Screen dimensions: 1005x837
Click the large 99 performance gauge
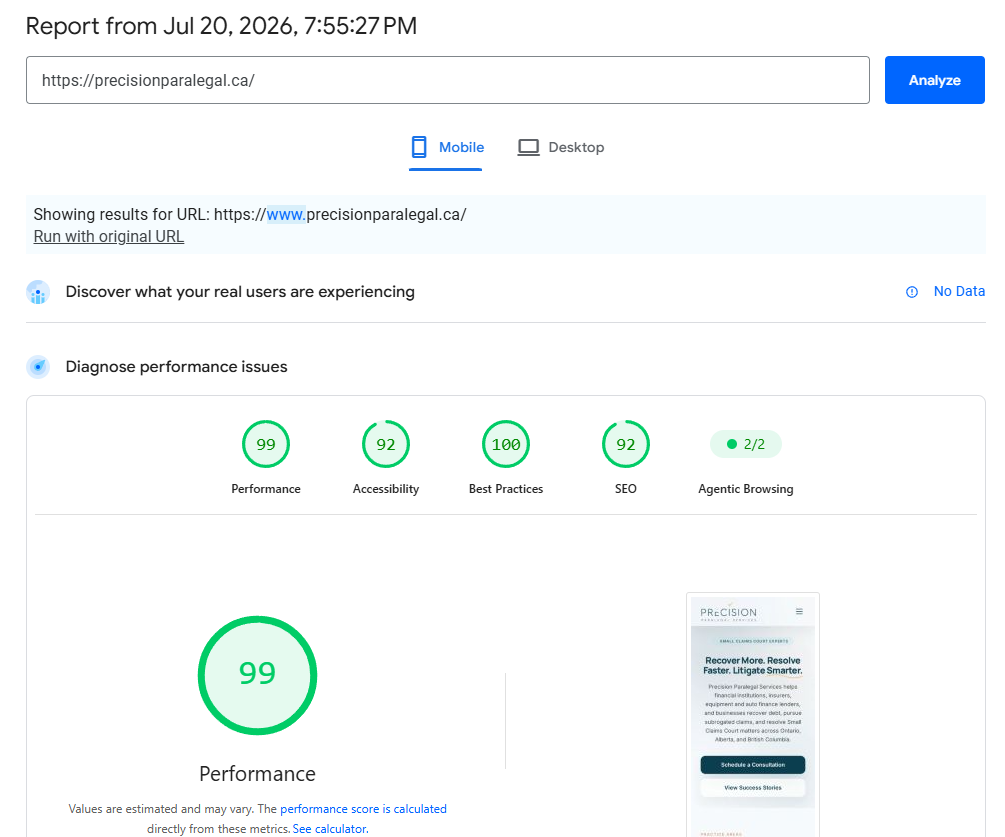click(x=258, y=675)
